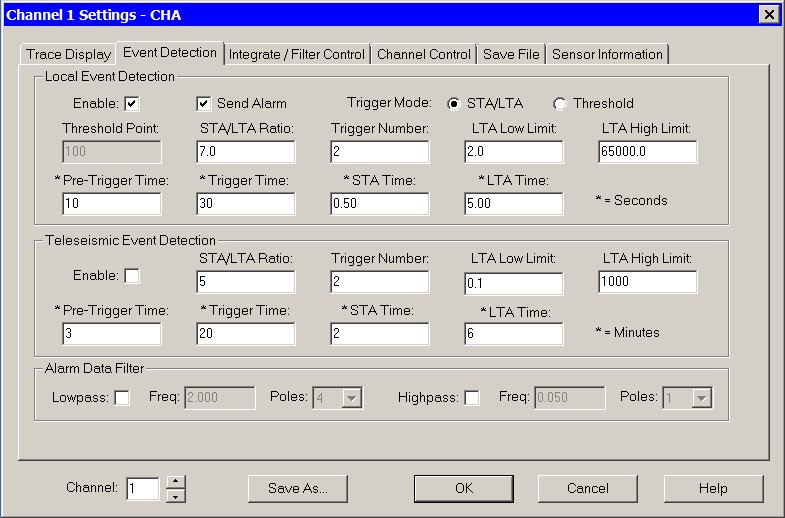Open the Integrate / Filter Control tab
The image size is (785, 518).
point(298,54)
